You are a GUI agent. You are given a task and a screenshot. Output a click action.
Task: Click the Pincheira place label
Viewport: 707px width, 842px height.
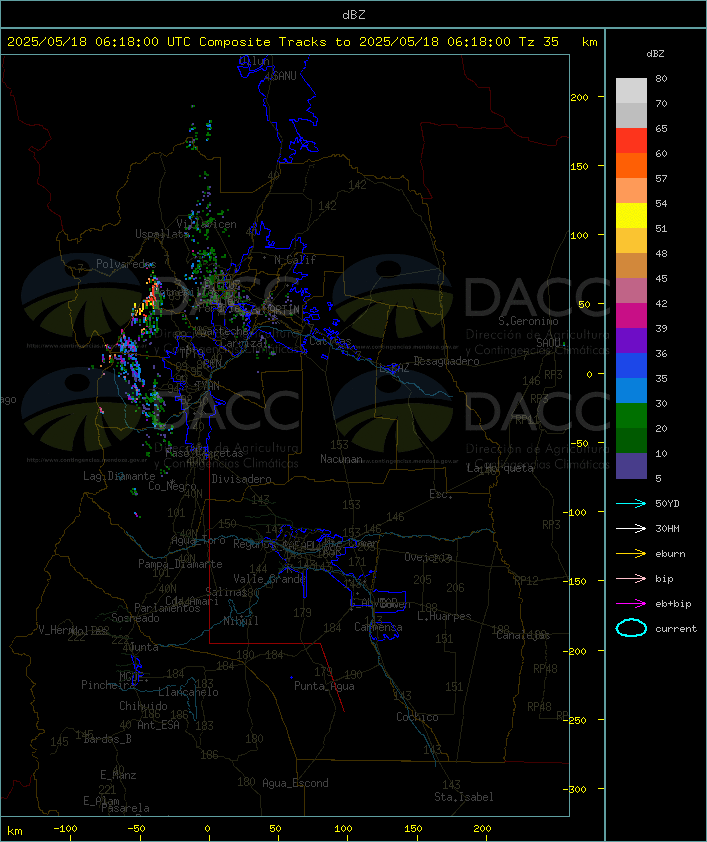tap(108, 685)
